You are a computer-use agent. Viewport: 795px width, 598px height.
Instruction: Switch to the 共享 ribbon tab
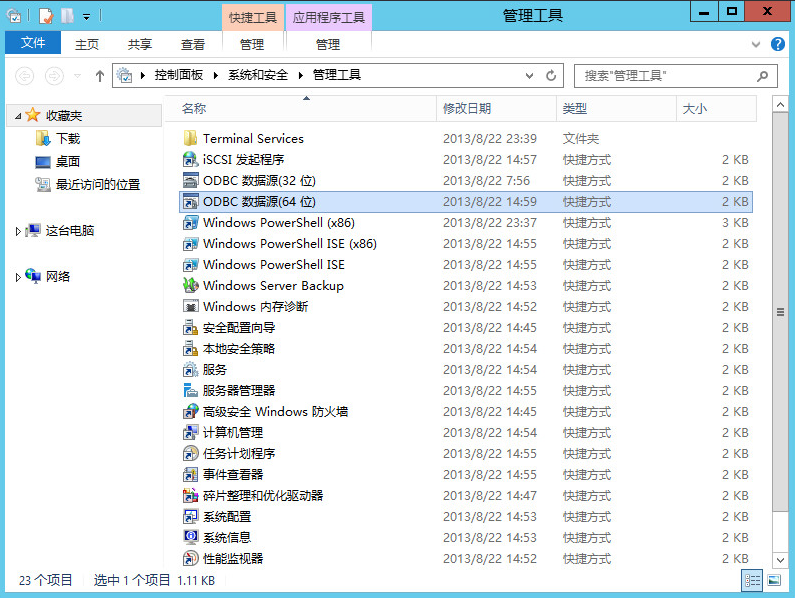pyautogui.click(x=139, y=45)
